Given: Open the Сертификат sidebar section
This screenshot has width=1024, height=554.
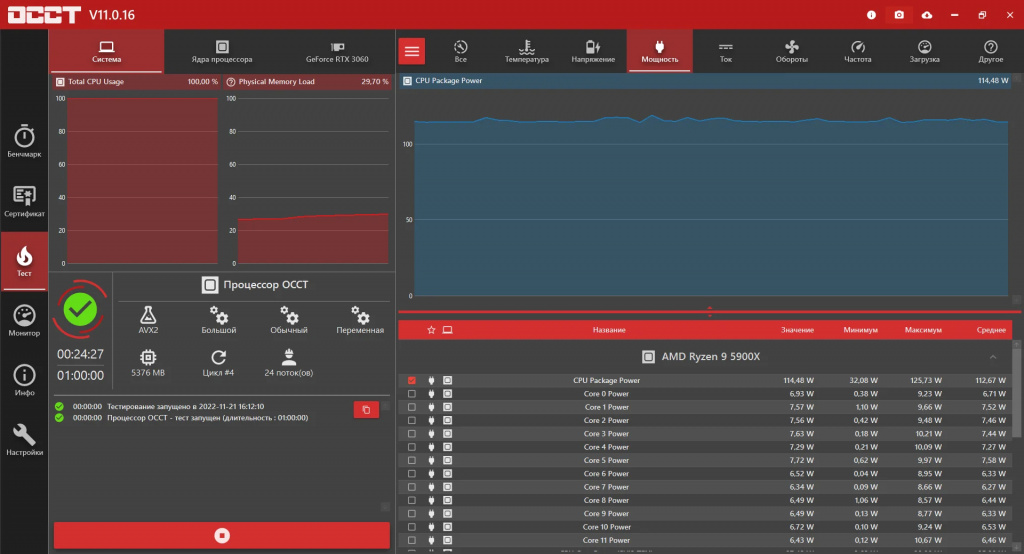Looking at the screenshot, I should (x=24, y=201).
